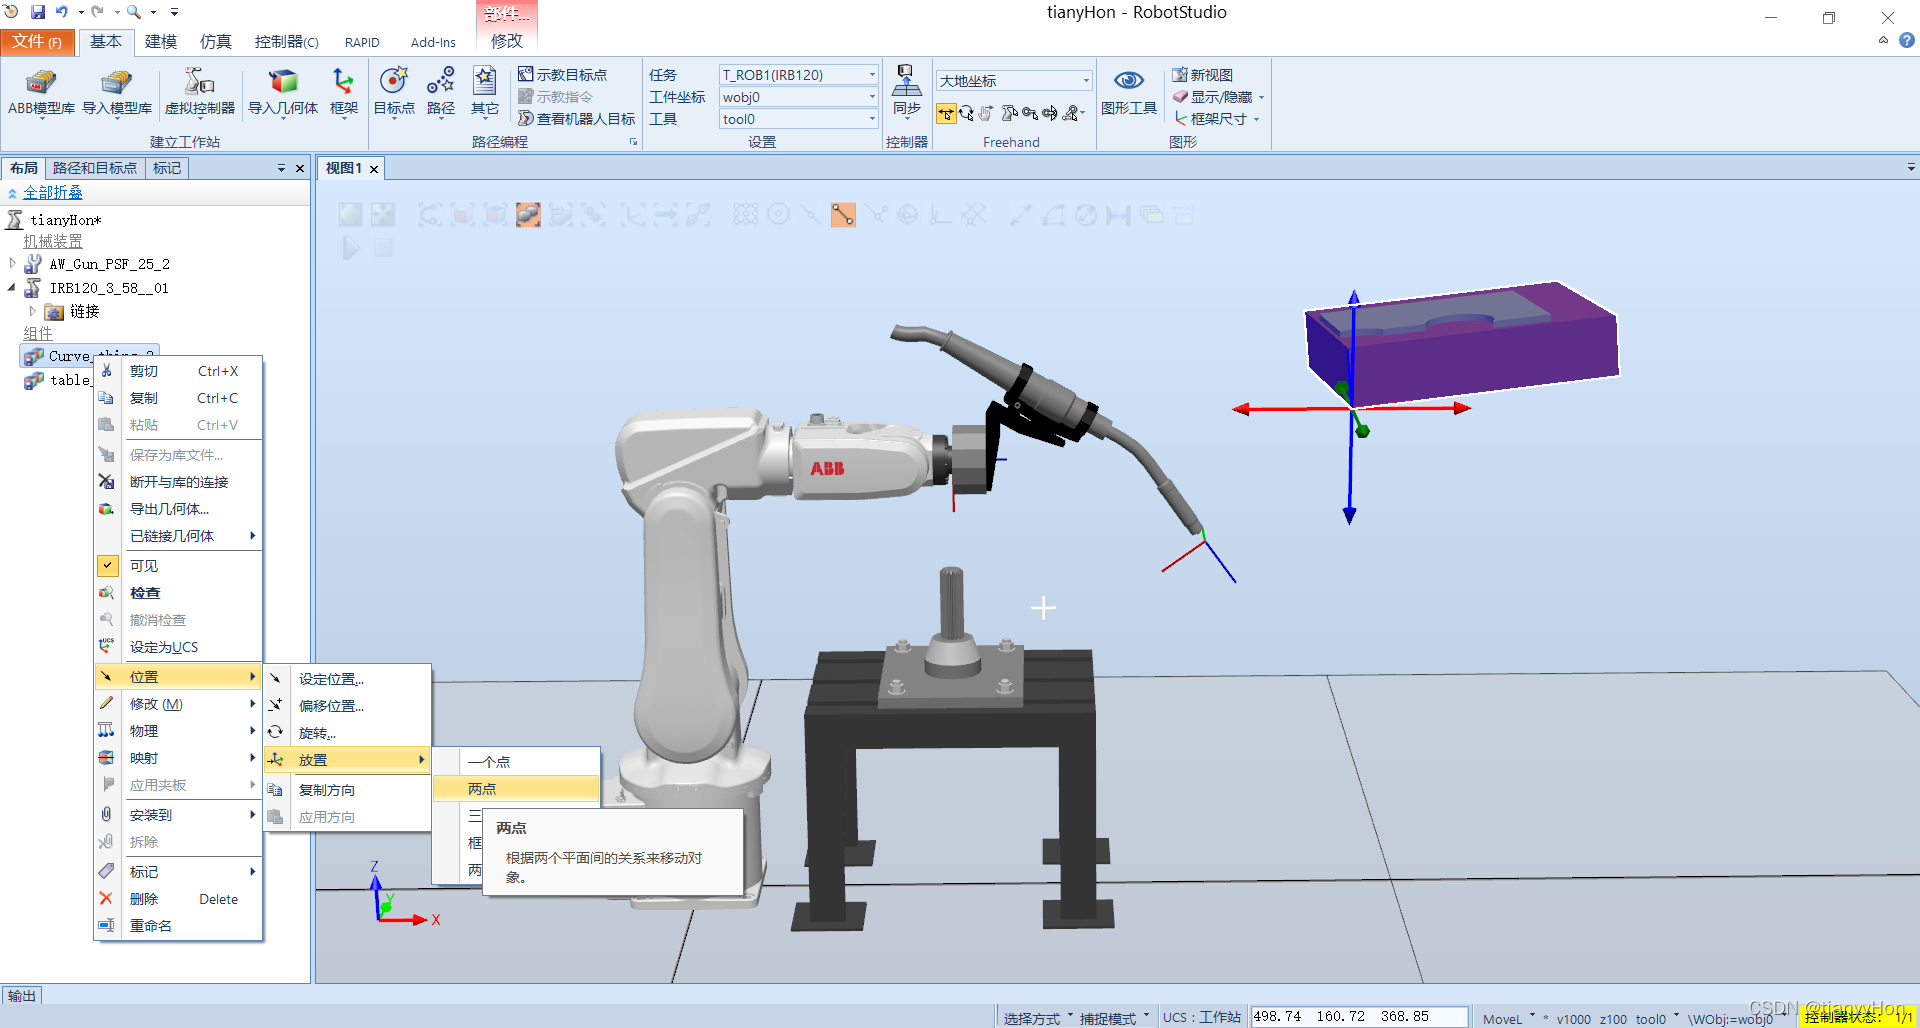The width and height of the screenshot is (1920, 1028).
Task: Toggle curve selection in viewport toolbar
Action: click(430, 214)
